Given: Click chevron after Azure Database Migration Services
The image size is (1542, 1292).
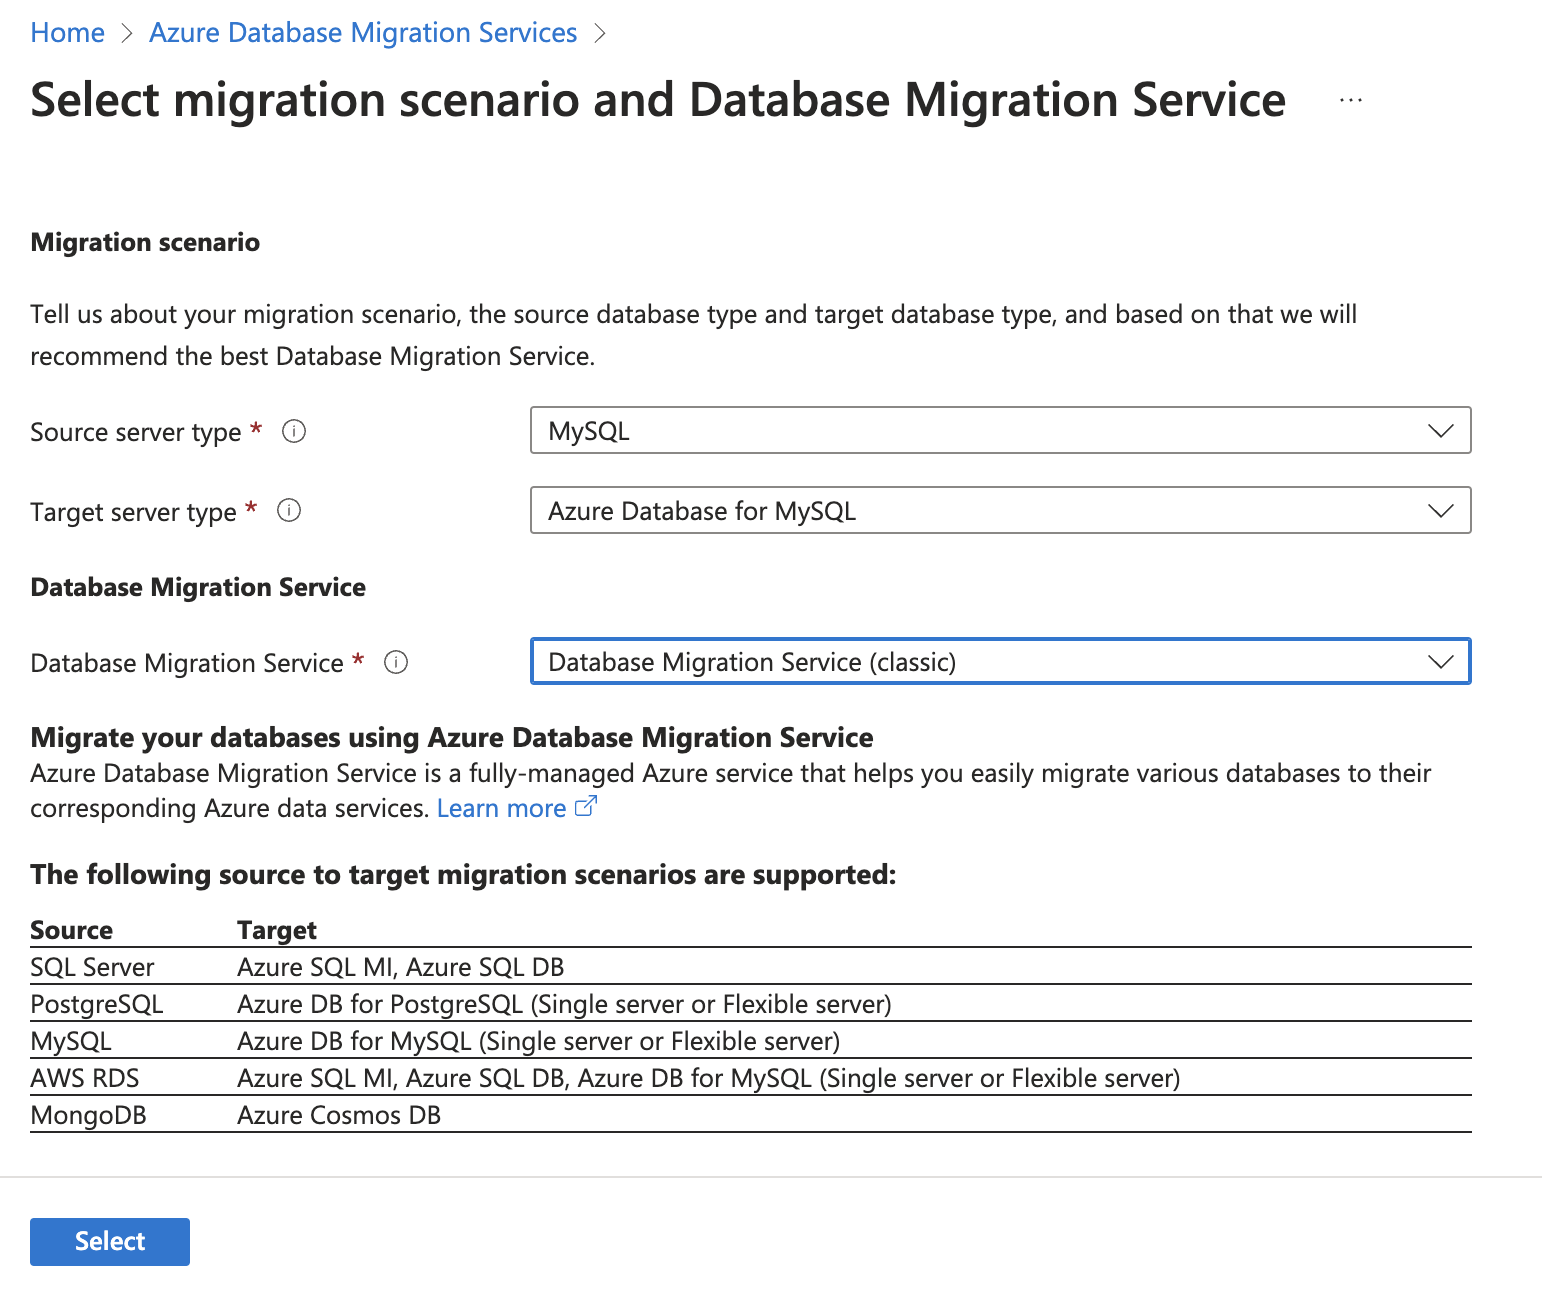Looking at the screenshot, I should pyautogui.click(x=600, y=33).
